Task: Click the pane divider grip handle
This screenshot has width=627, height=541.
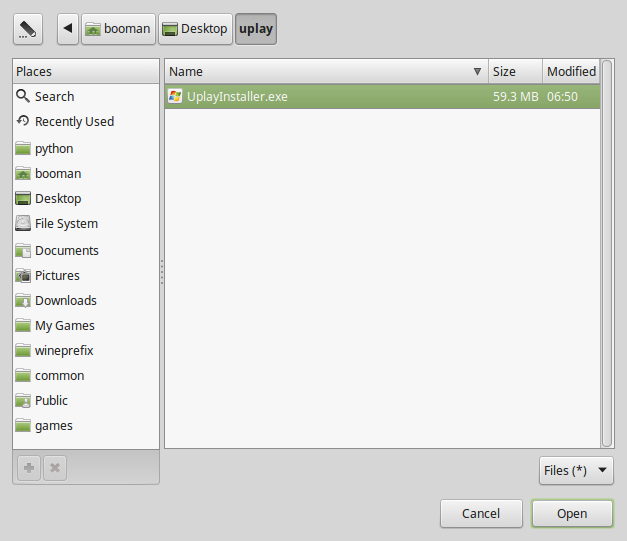Action: point(162,272)
